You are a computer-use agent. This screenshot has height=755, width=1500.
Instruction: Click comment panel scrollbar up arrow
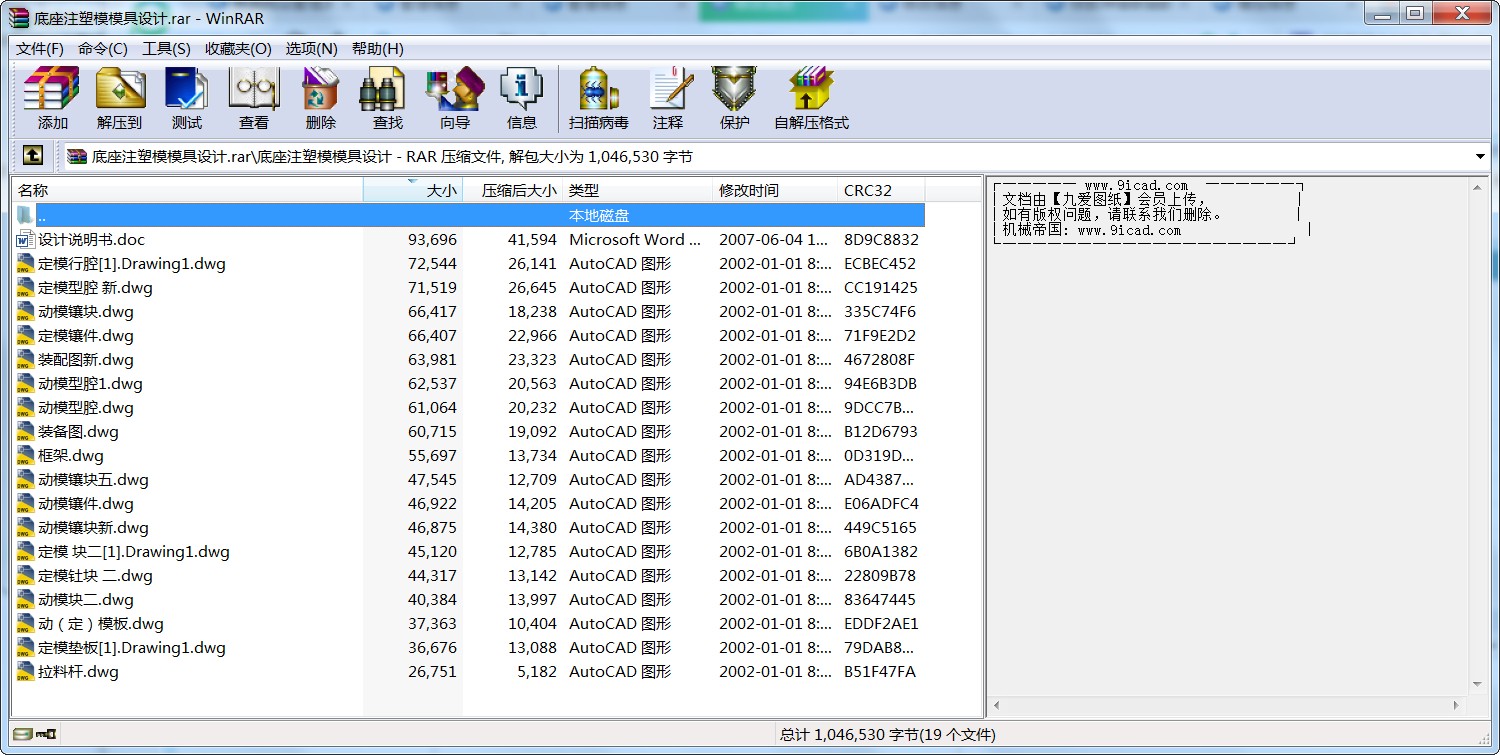(x=1477, y=188)
